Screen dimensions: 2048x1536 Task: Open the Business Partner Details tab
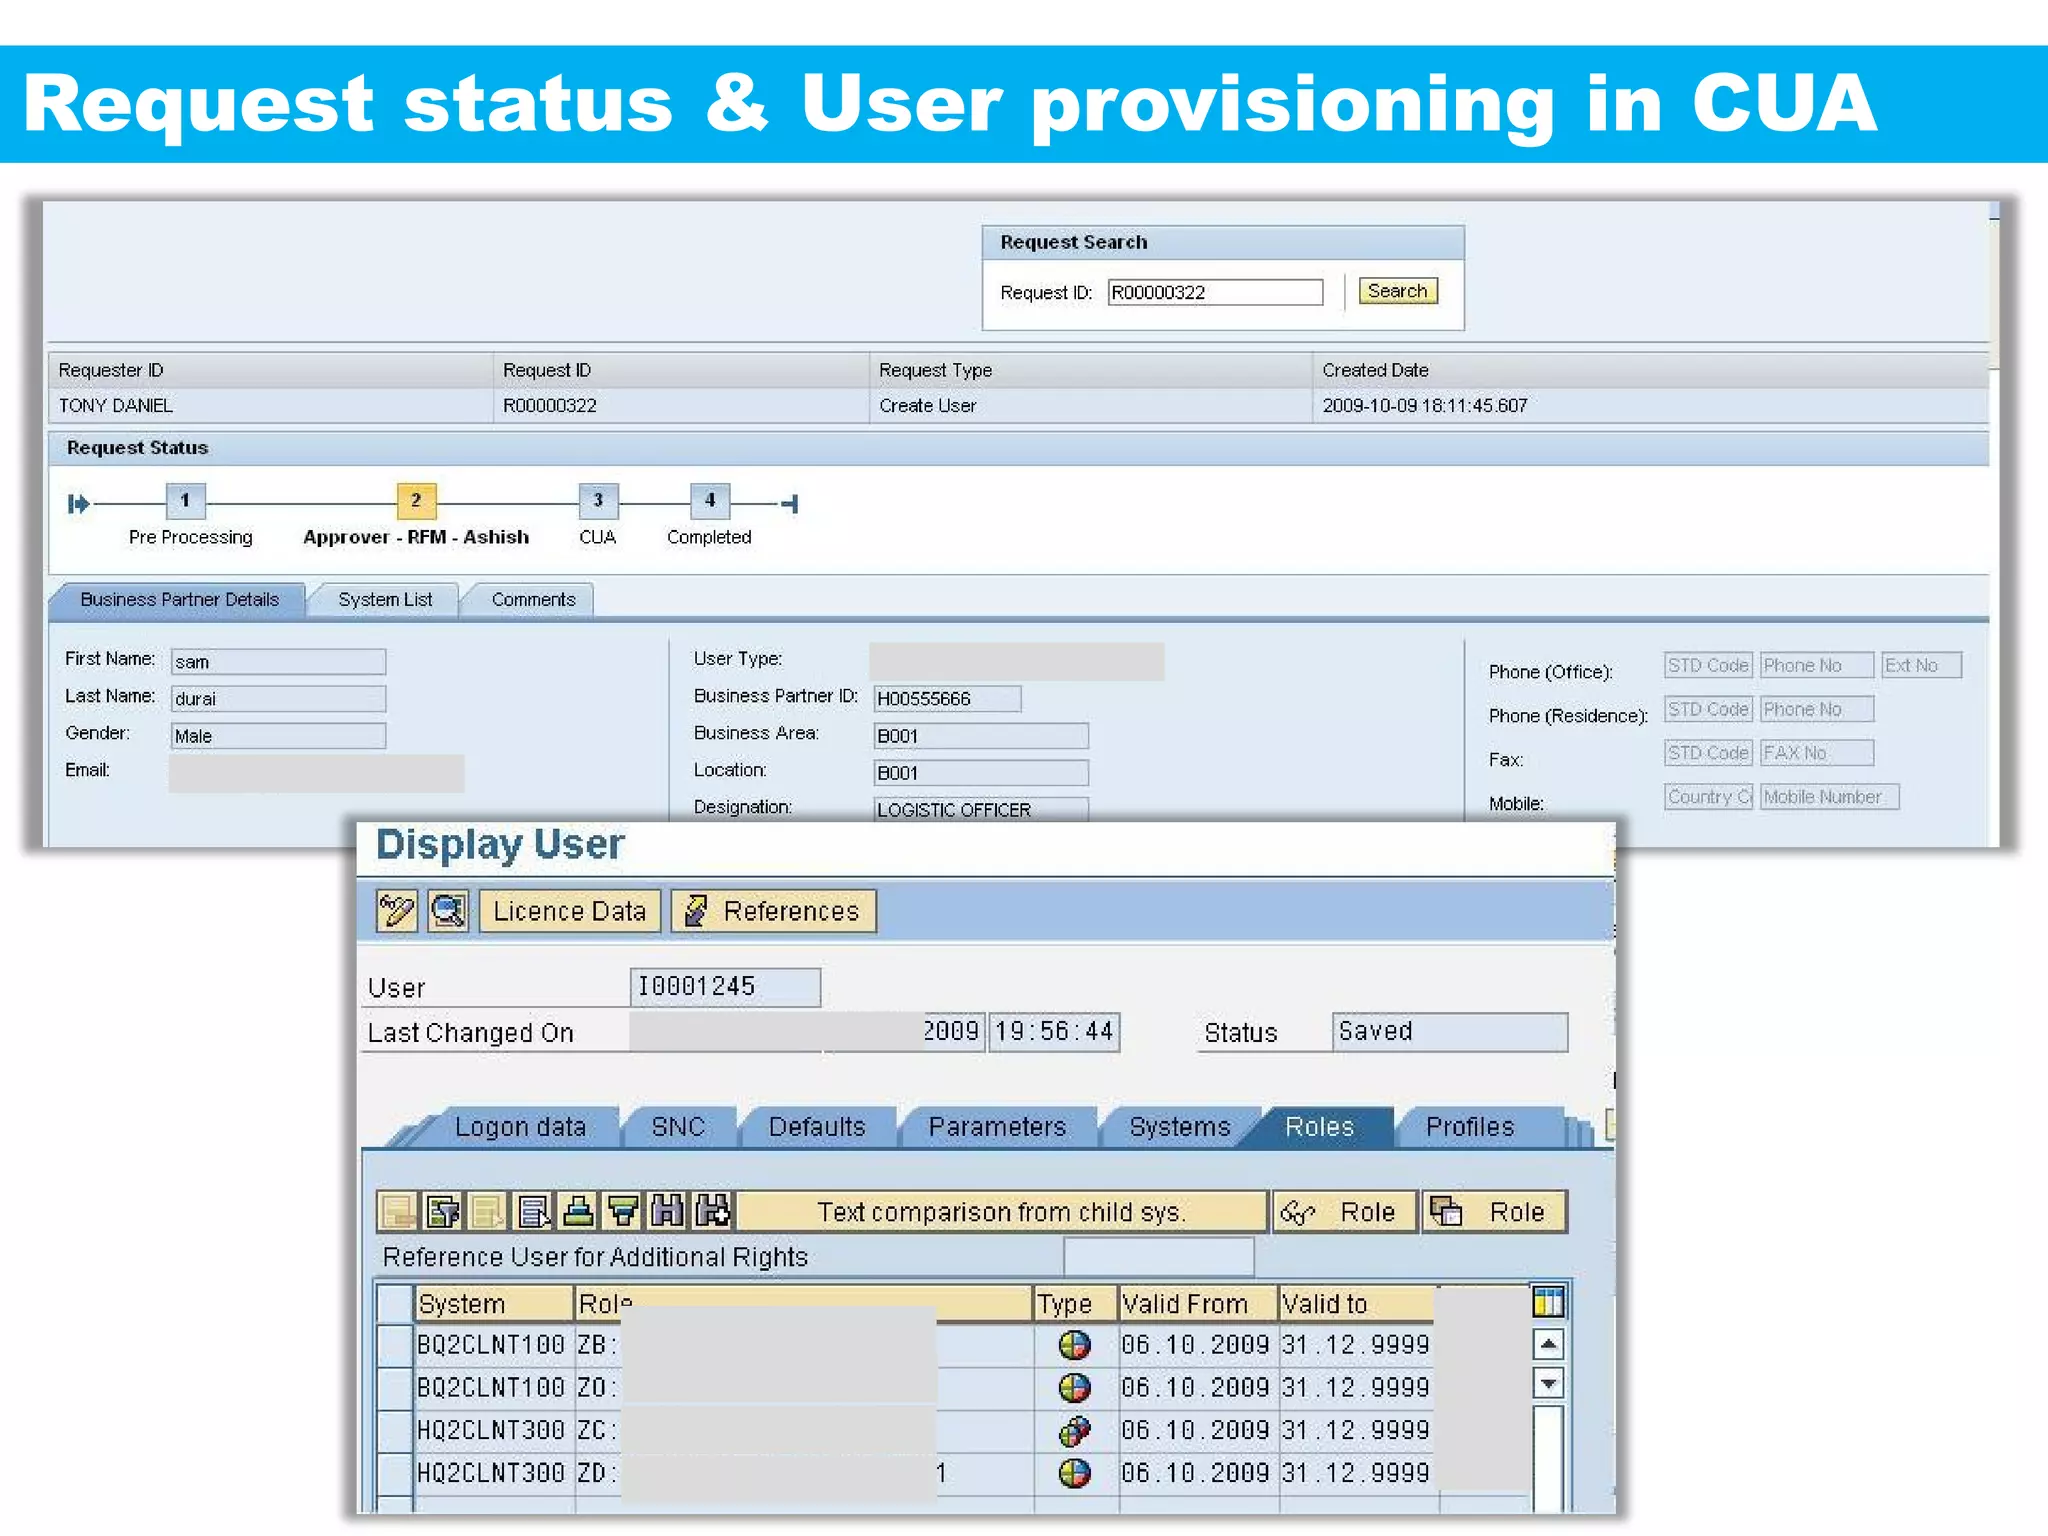point(180,600)
